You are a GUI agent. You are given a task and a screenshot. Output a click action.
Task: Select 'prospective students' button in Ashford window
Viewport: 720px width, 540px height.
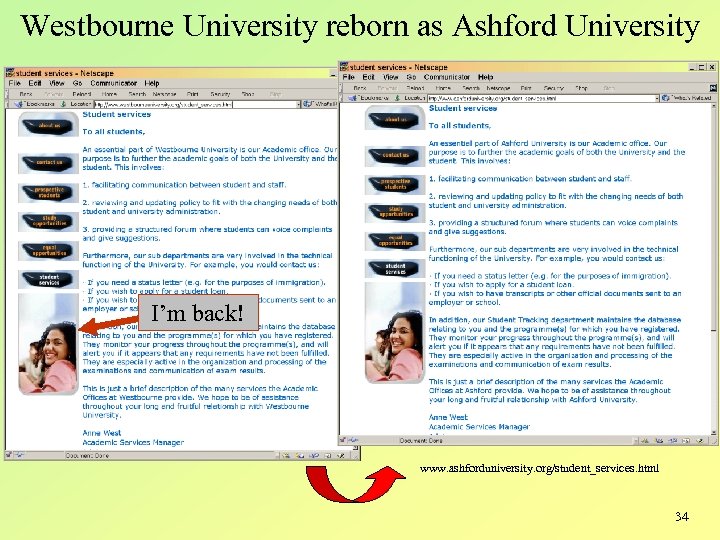395,185
